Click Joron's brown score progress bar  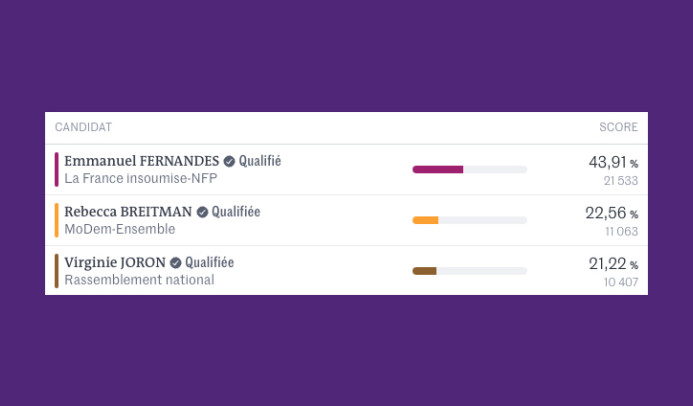pyautogui.click(x=469, y=271)
